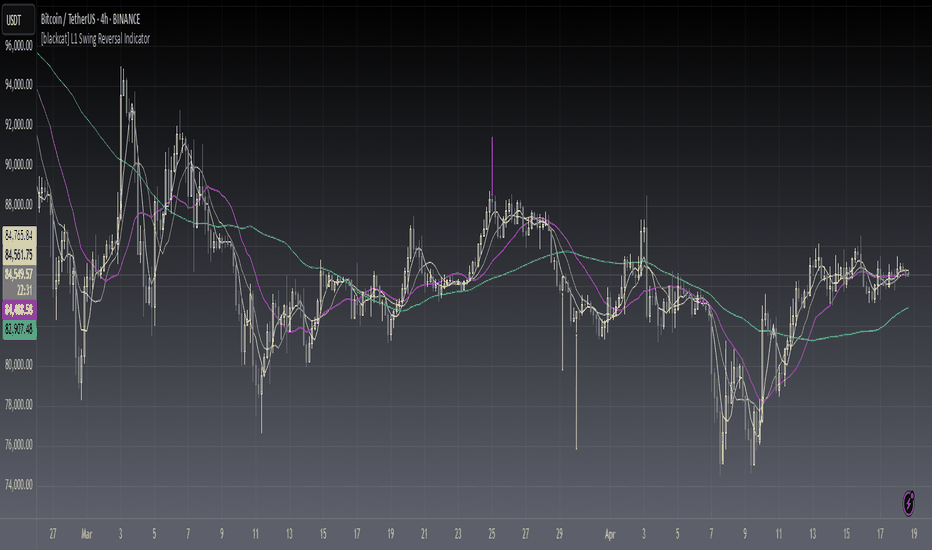The height and width of the screenshot is (550, 932).
Task: Click the 22:31 countdown label
Action: [x=24, y=290]
